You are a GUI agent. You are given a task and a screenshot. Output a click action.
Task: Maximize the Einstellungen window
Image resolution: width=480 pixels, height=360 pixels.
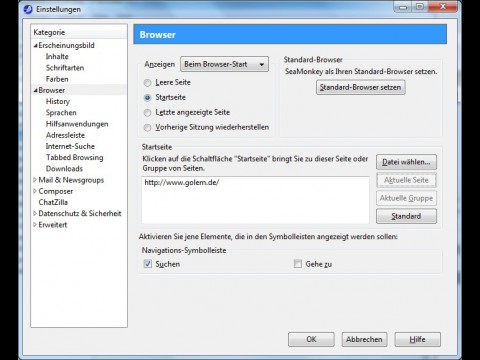click(420, 7)
